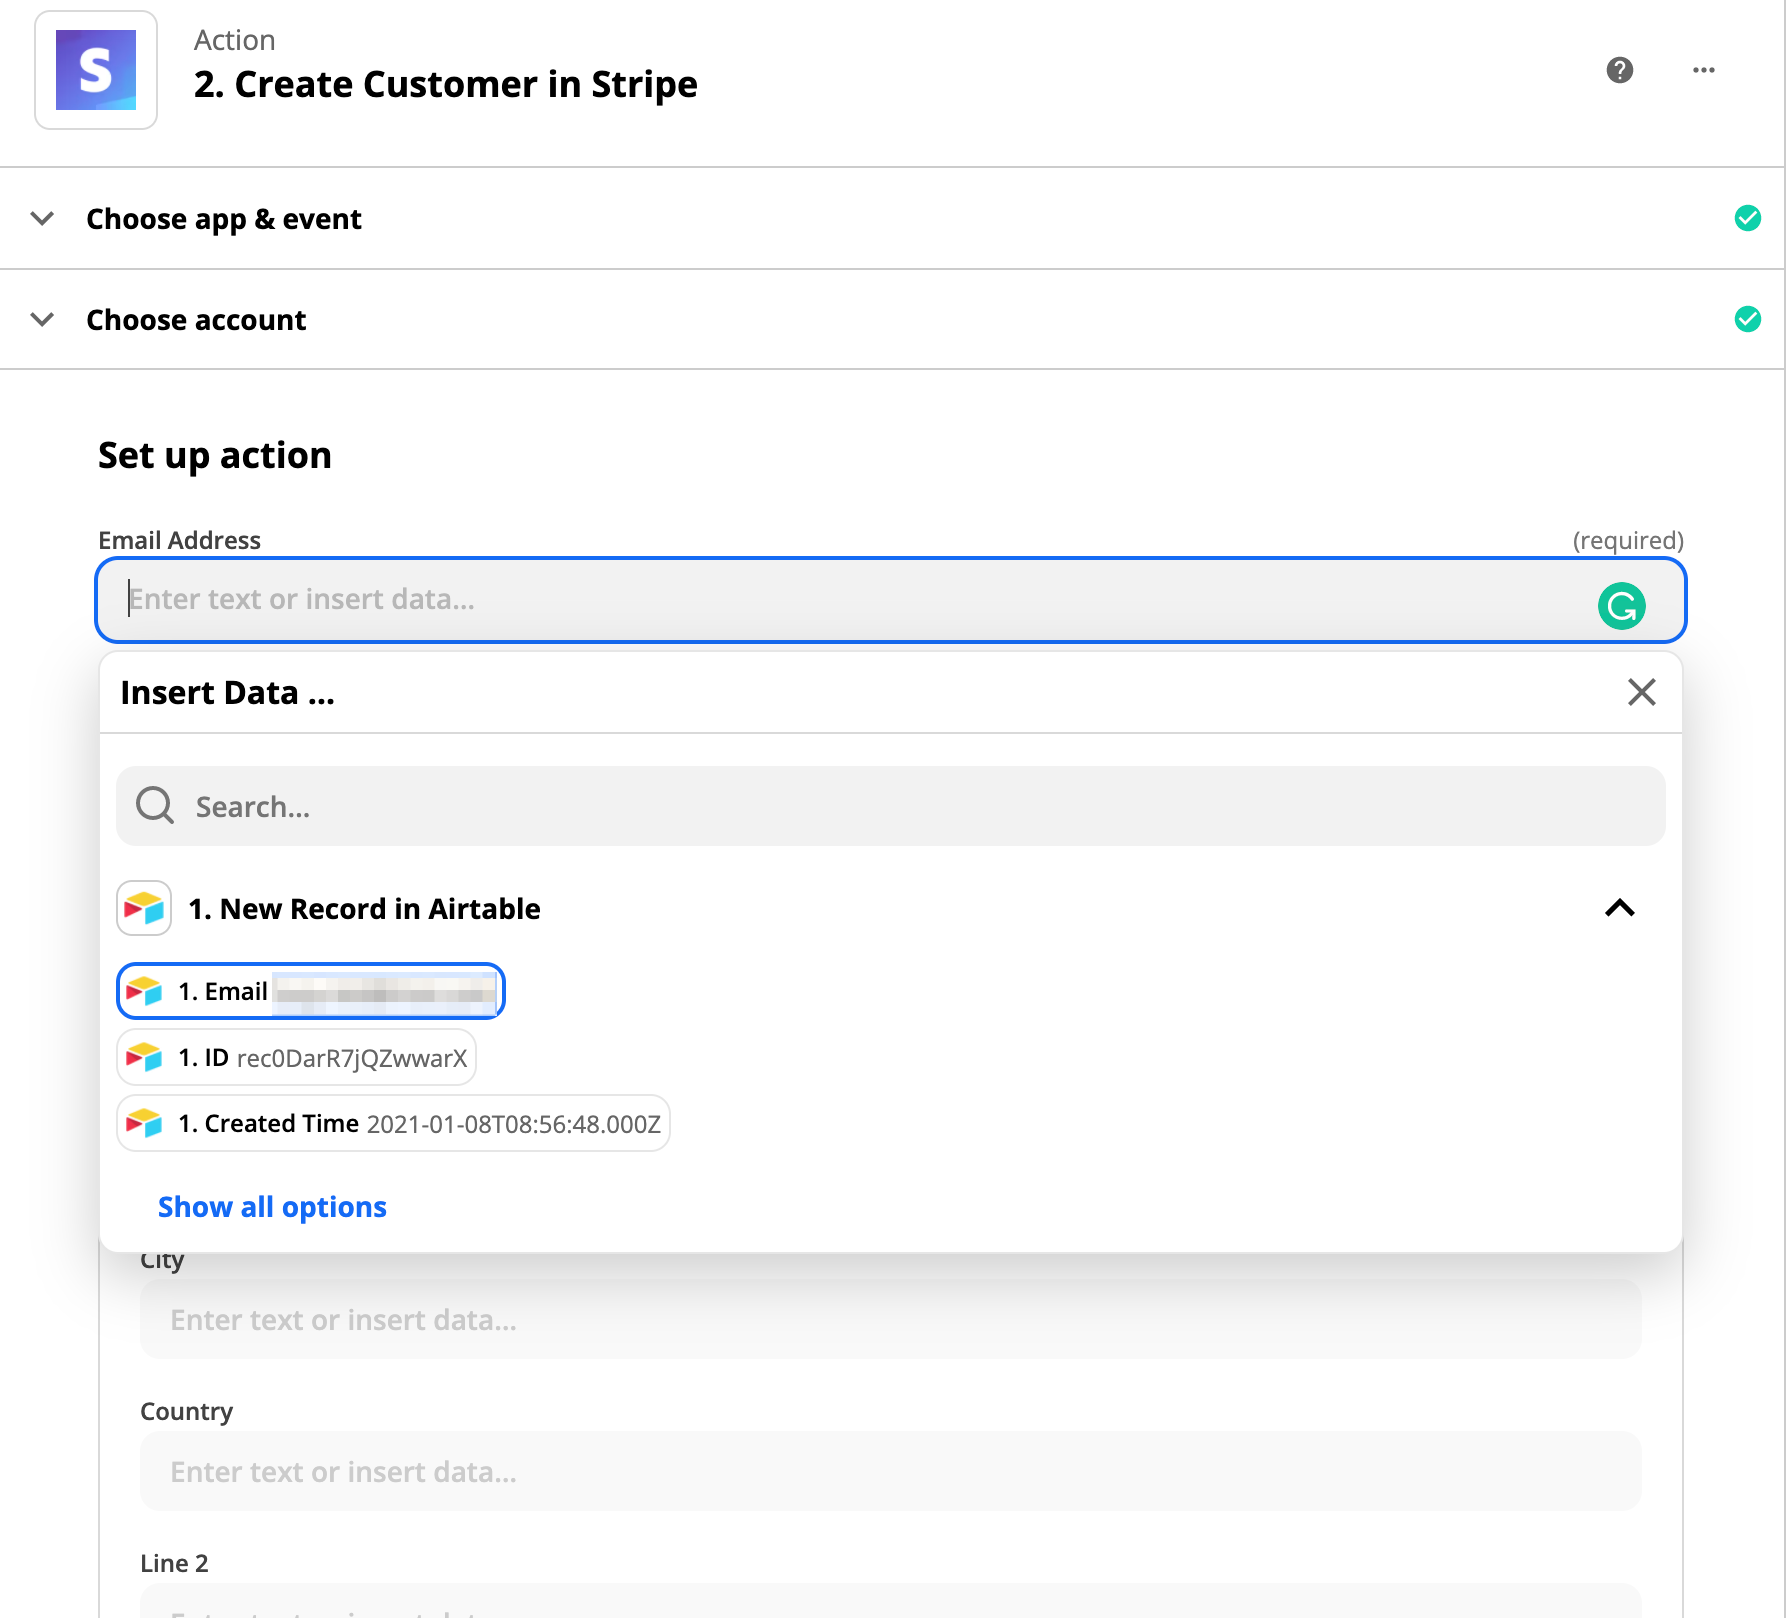Image resolution: width=1786 pixels, height=1618 pixels.
Task: Click the Grammarly icon in Email Address field
Action: 1622,606
